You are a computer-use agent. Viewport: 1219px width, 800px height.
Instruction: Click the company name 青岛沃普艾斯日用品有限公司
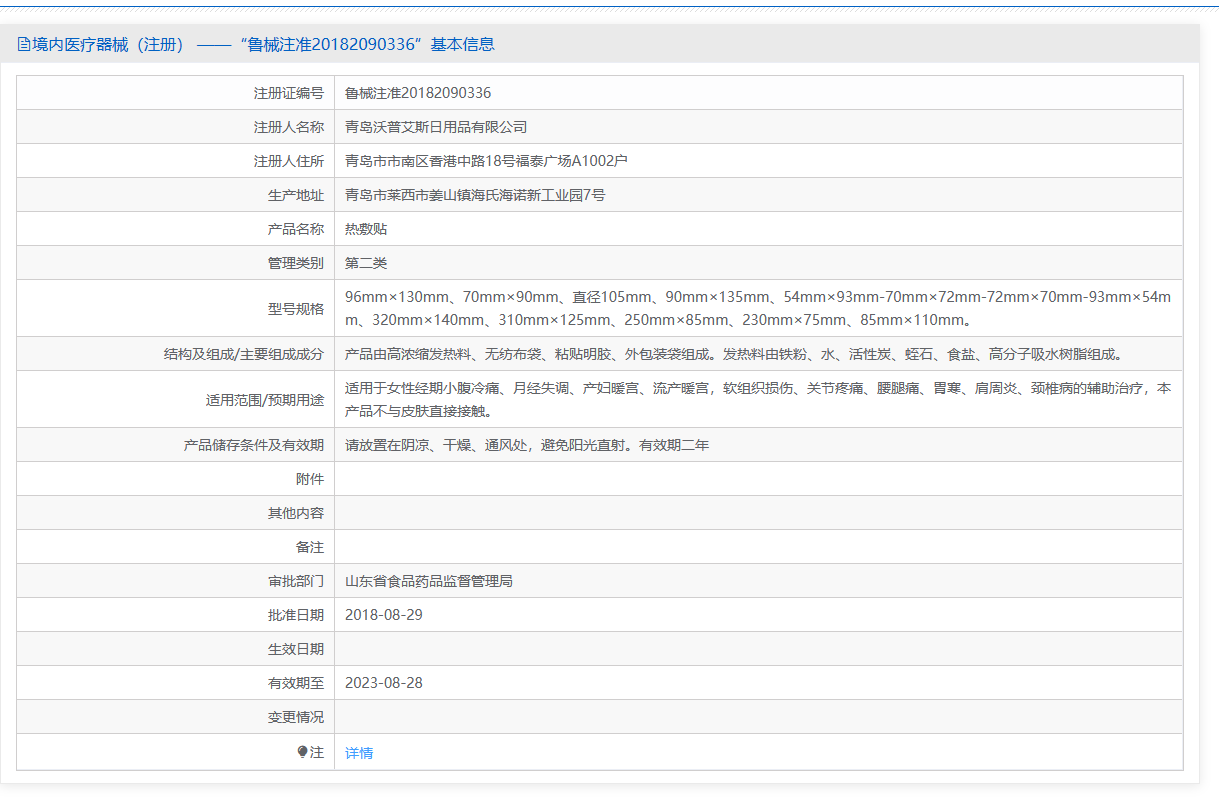[436, 127]
